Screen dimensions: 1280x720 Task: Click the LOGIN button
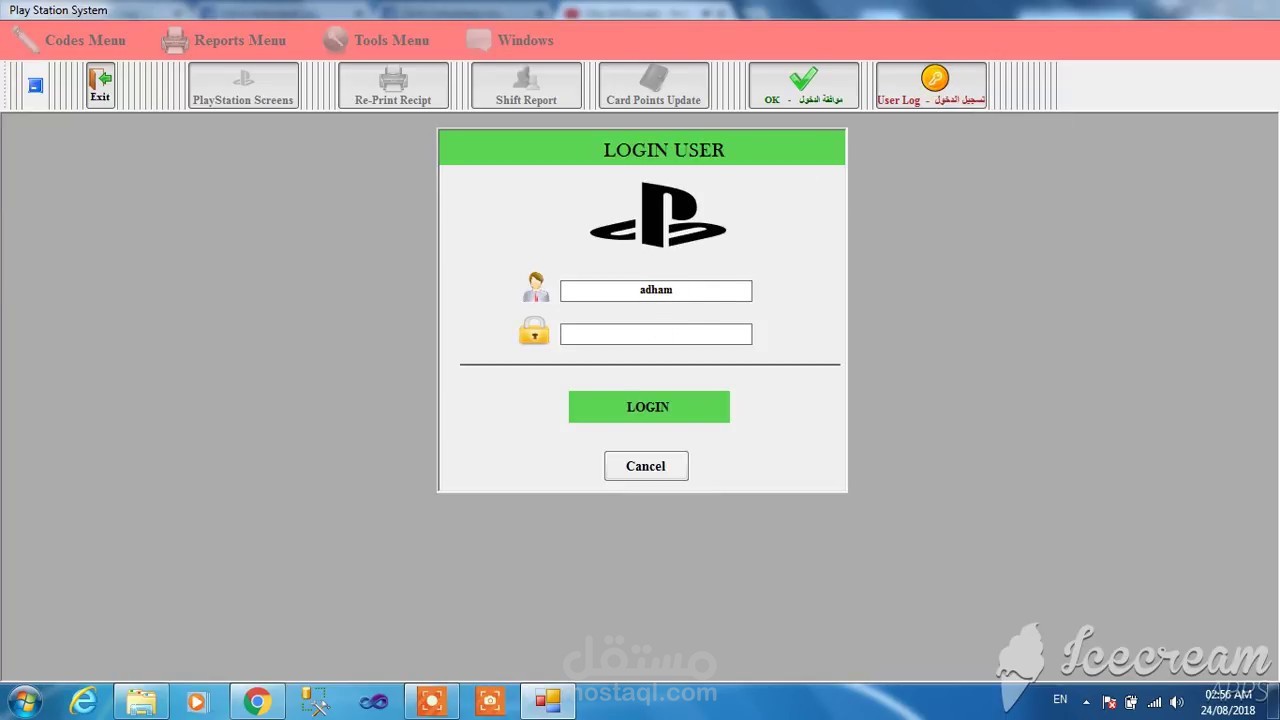pos(648,406)
